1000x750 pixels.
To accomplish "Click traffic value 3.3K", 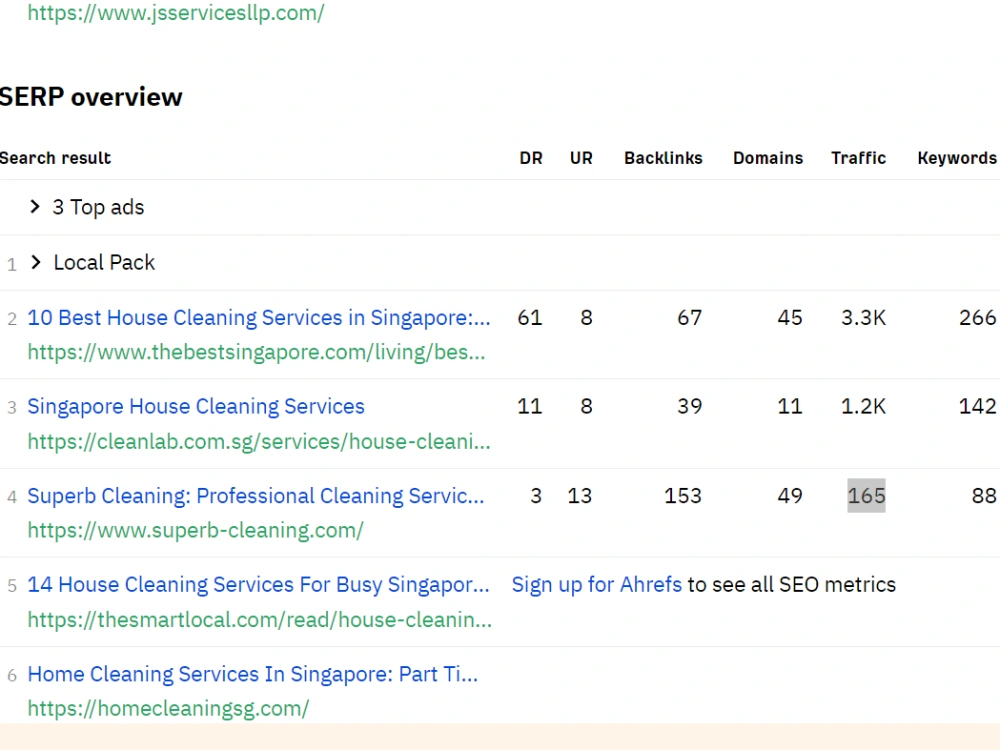I will [864, 318].
